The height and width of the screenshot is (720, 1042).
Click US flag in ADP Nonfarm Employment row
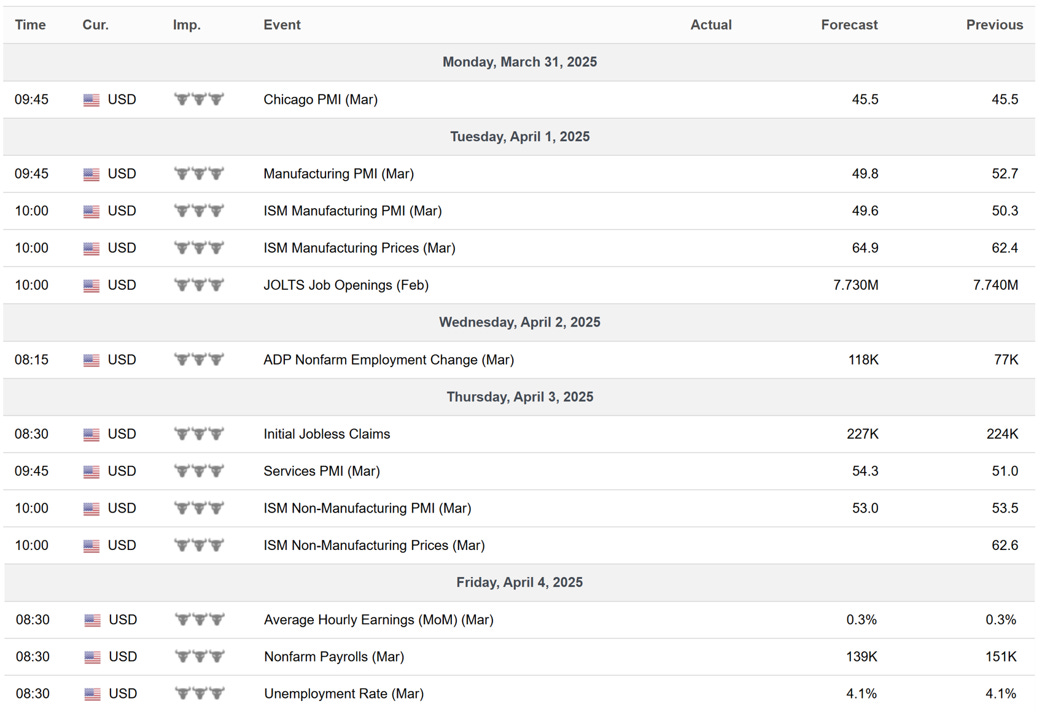click(91, 361)
